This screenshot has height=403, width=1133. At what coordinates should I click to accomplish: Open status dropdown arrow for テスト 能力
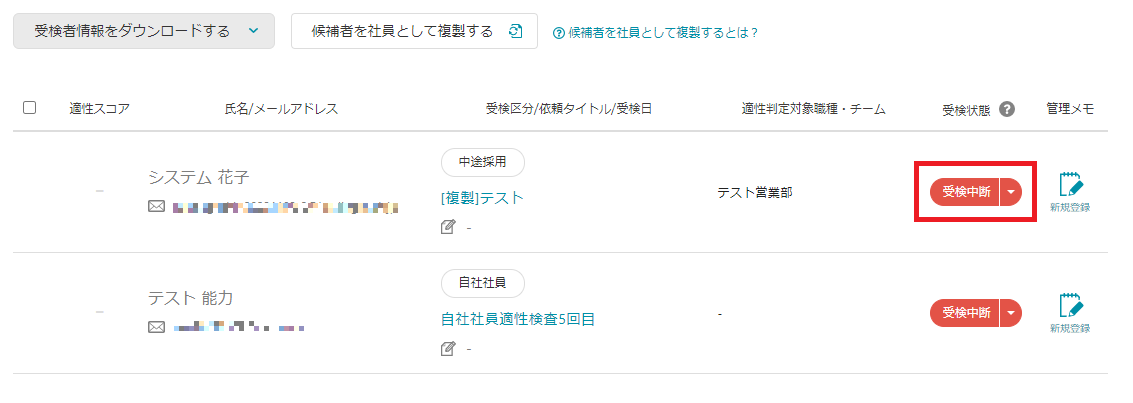1011,313
